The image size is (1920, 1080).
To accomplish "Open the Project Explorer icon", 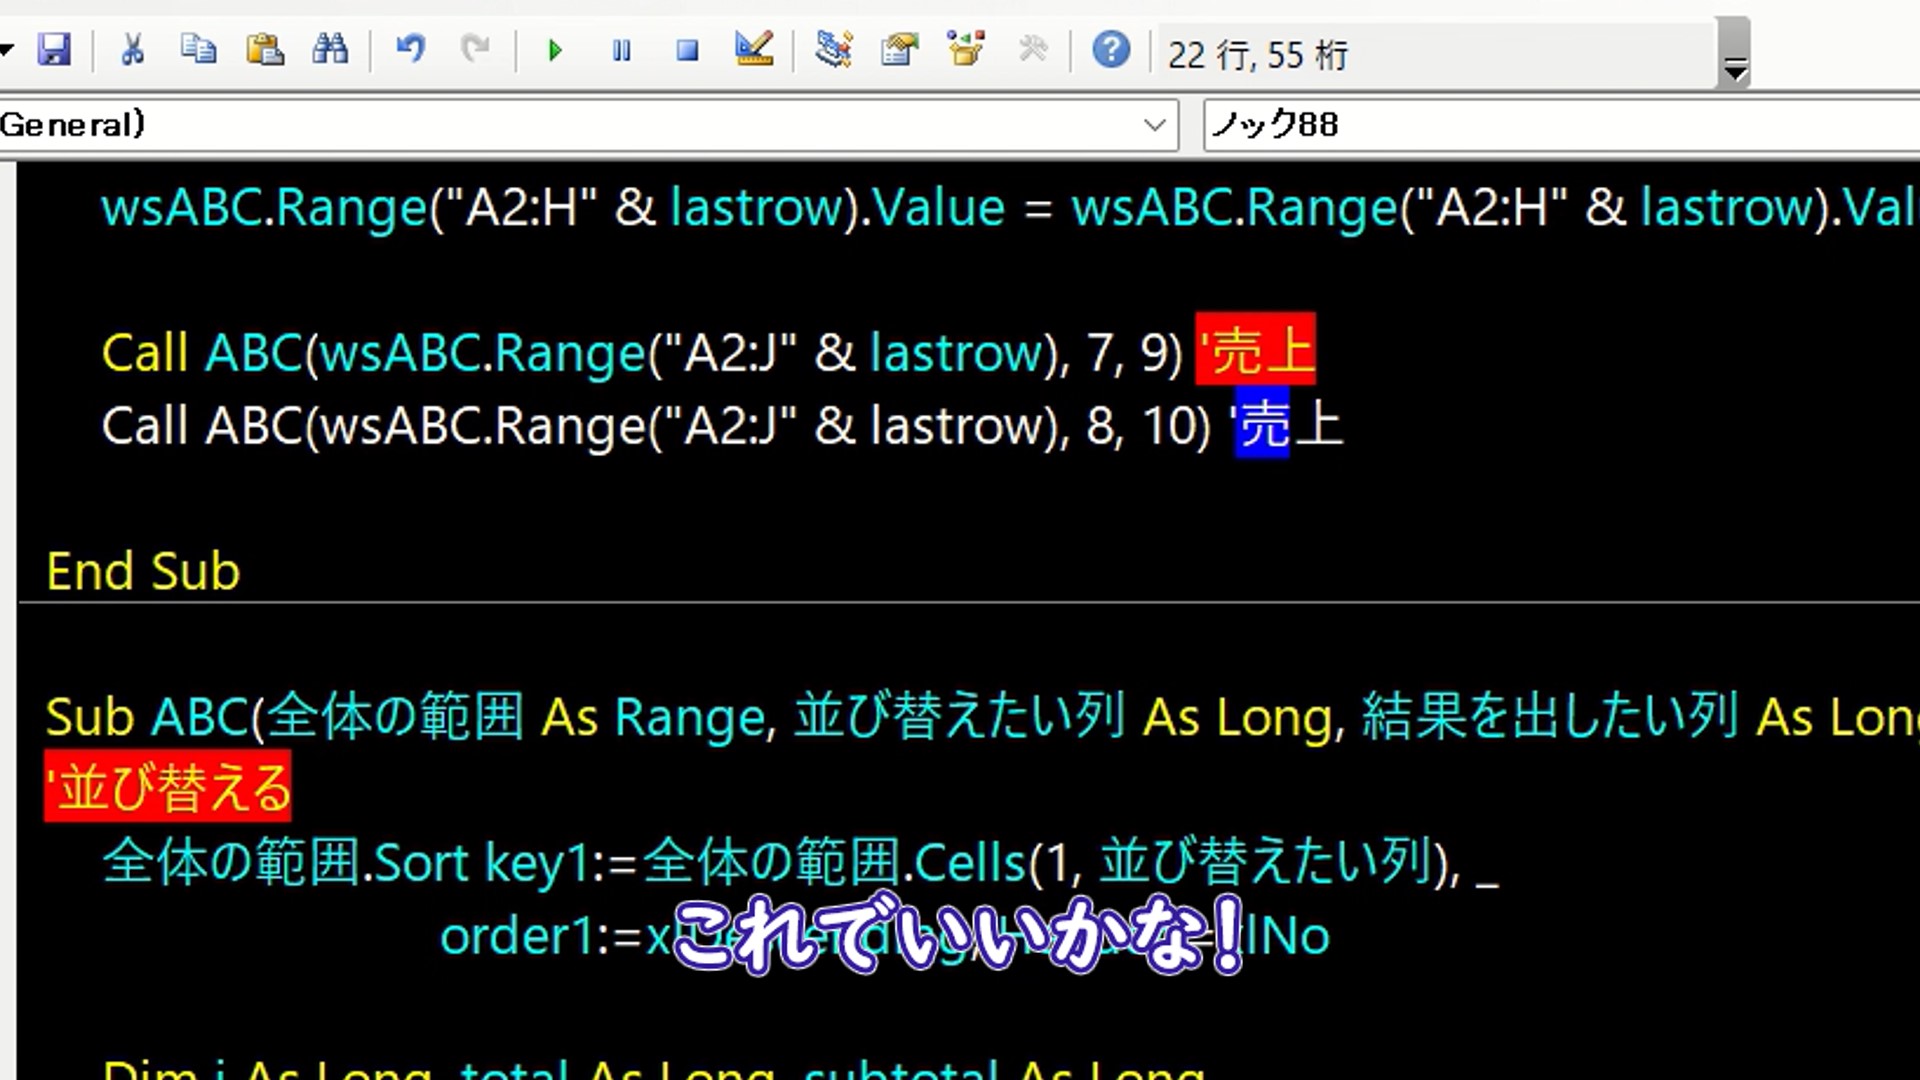I will pyautogui.click(x=833, y=49).
